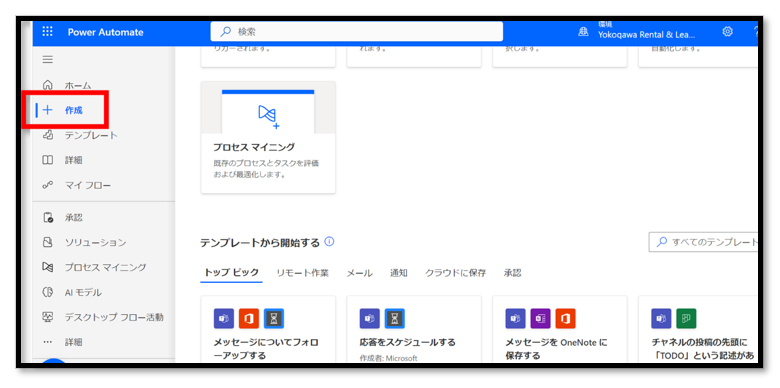
Task: Click Planner icon in TODO card
Action: 686,318
